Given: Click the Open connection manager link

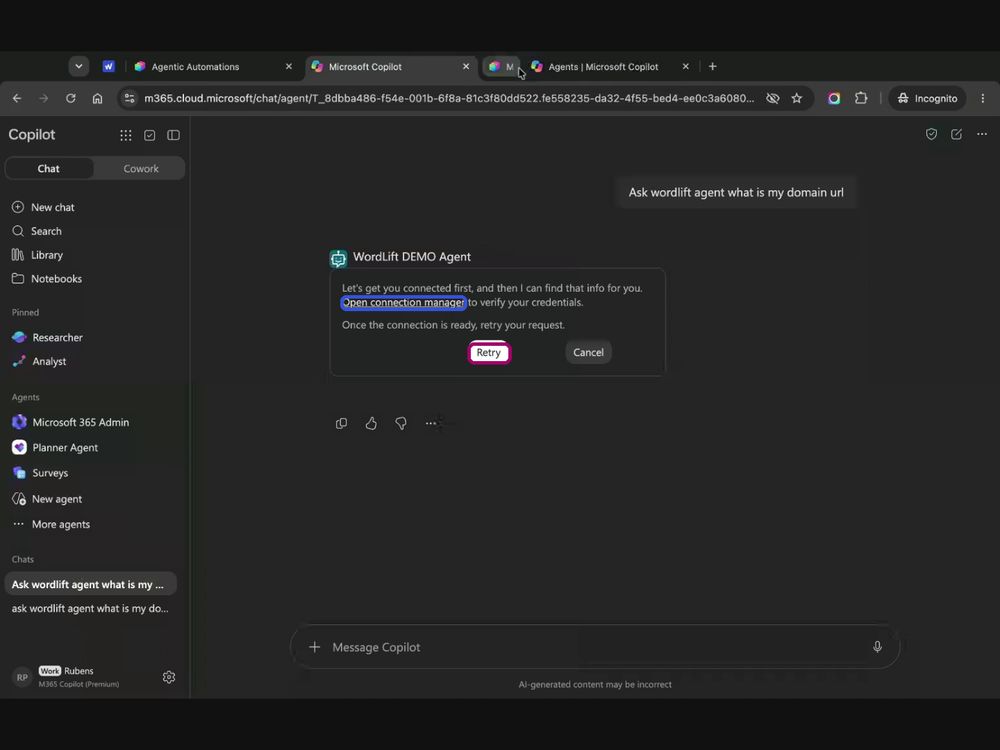Looking at the screenshot, I should (x=404, y=302).
